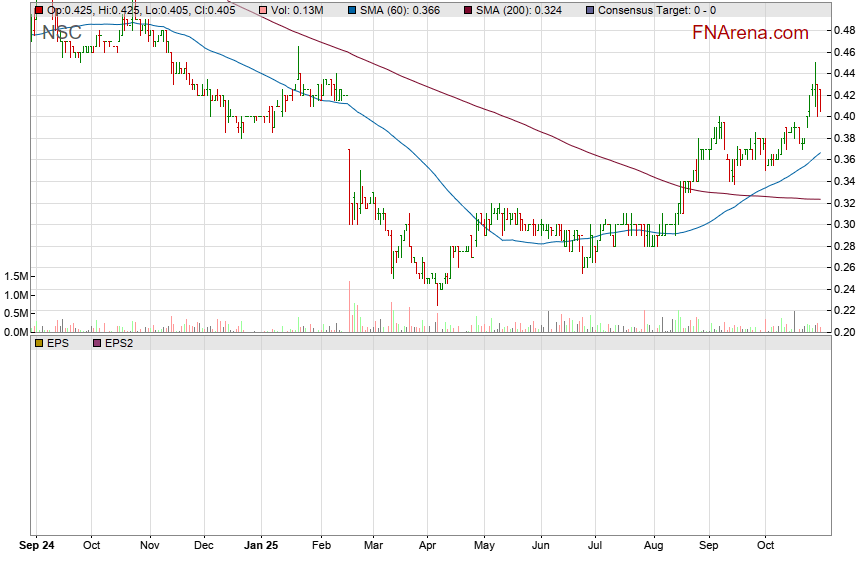Click the EPS label in lower panel

tap(58, 343)
